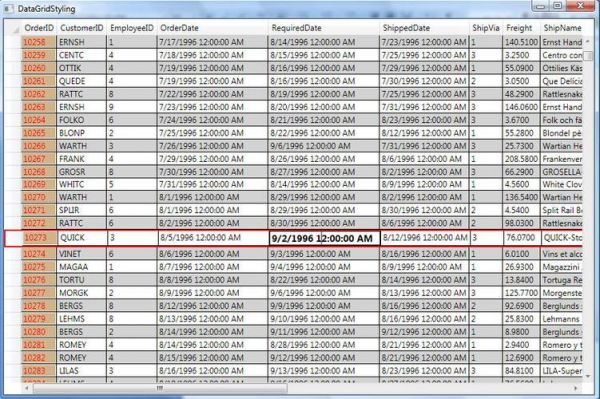
Task: Sort by the RequiredDate column header
Action: pos(324,28)
